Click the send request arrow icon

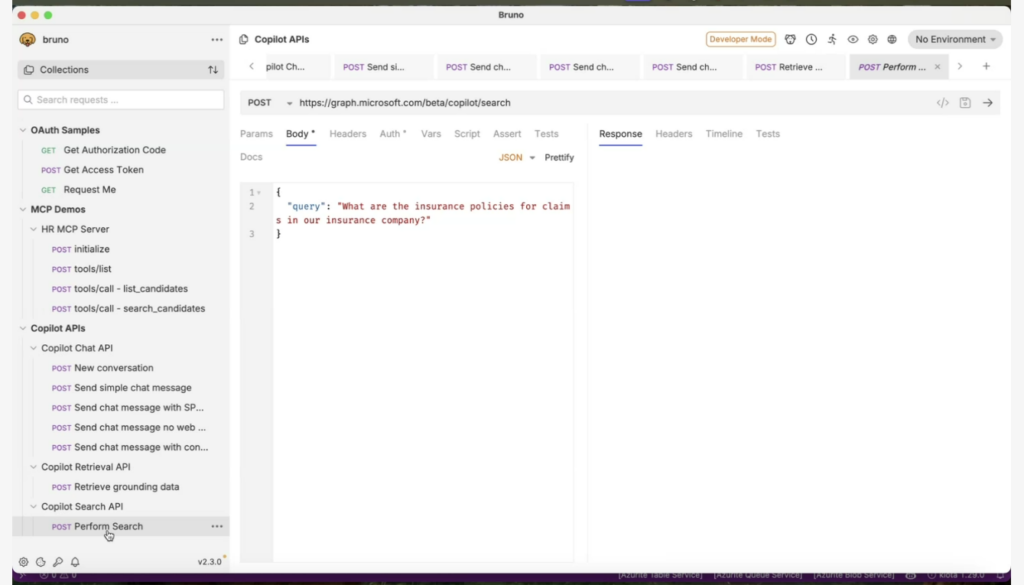987,103
